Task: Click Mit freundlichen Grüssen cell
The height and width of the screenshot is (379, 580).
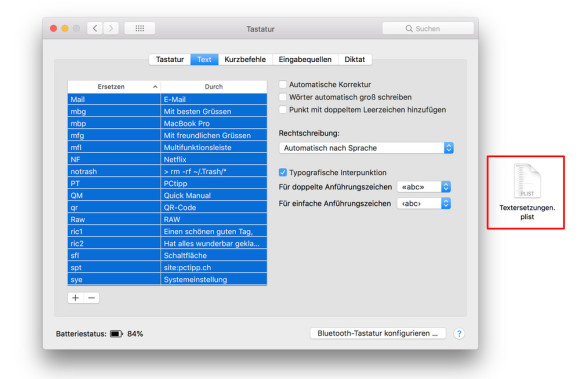Action: [214, 135]
